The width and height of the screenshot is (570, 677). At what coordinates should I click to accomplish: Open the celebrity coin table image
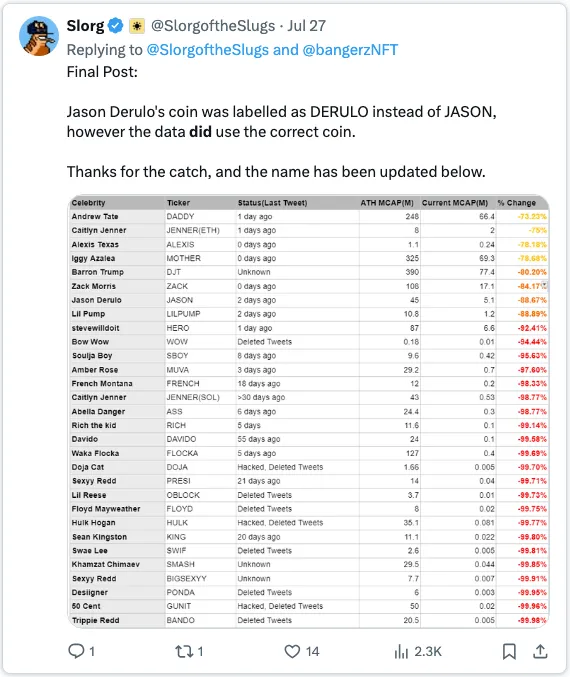pyautogui.click(x=309, y=411)
